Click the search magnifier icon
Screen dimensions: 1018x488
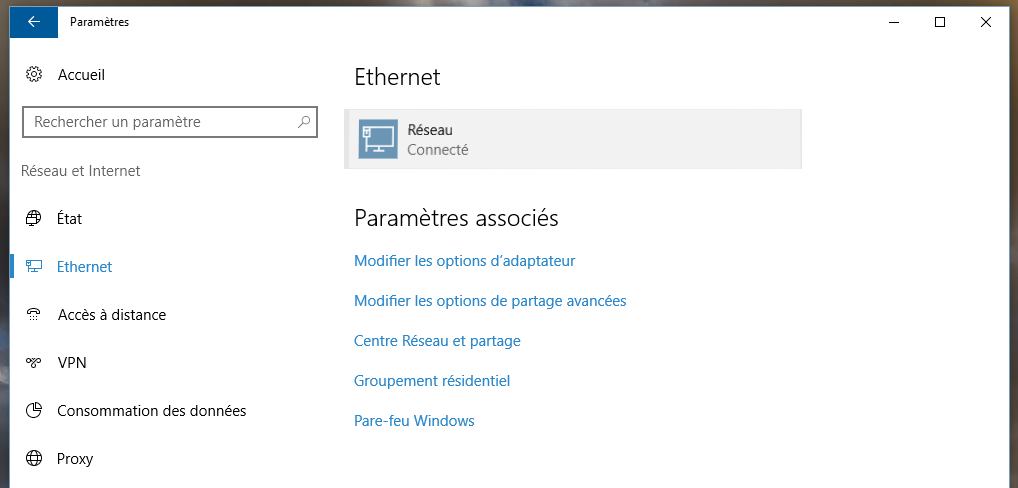304,122
